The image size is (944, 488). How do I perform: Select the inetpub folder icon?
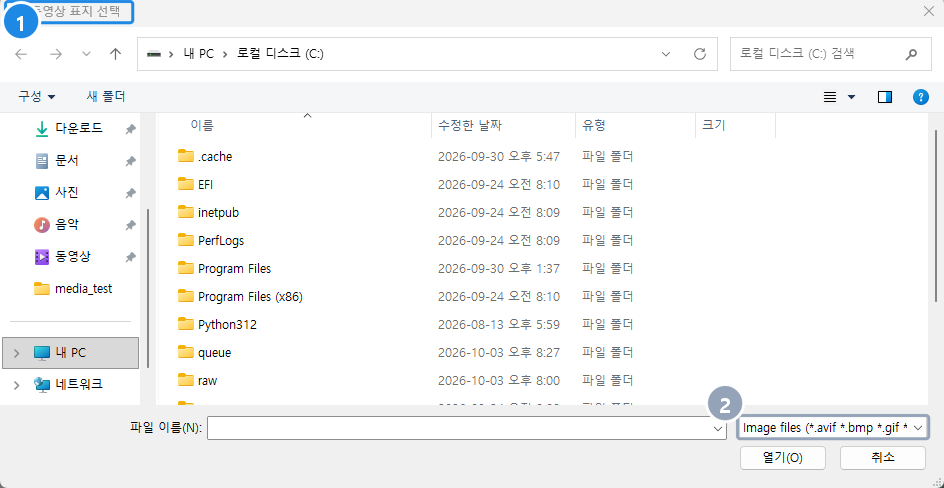pos(185,212)
